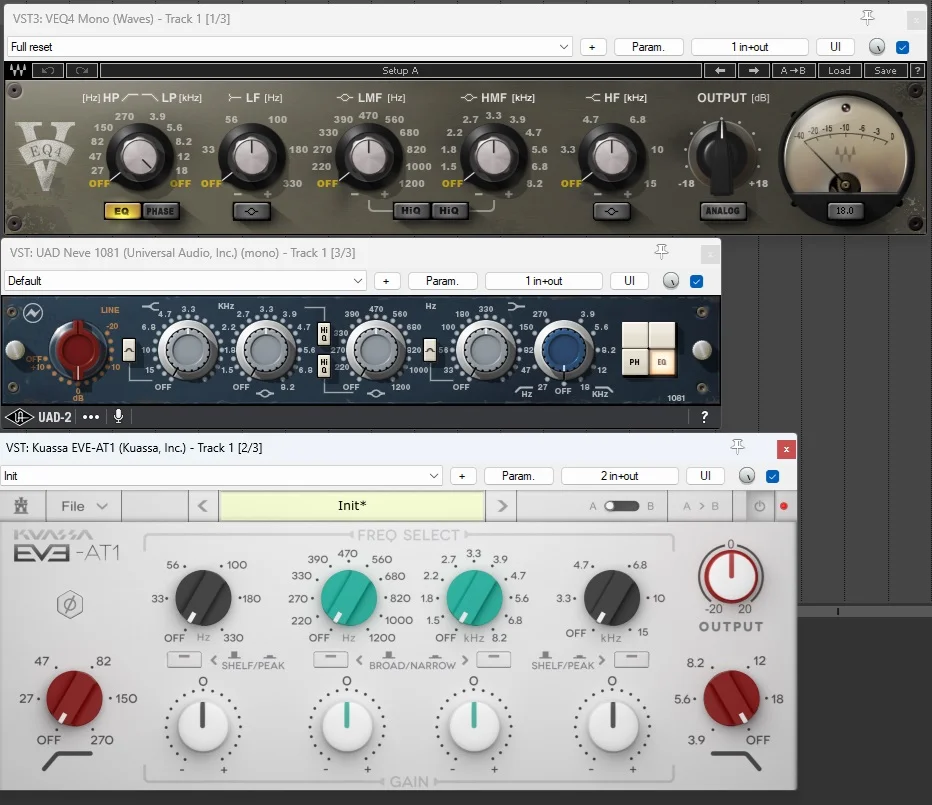
Task: Open the Full reset preset dropdown
Action: 289,47
